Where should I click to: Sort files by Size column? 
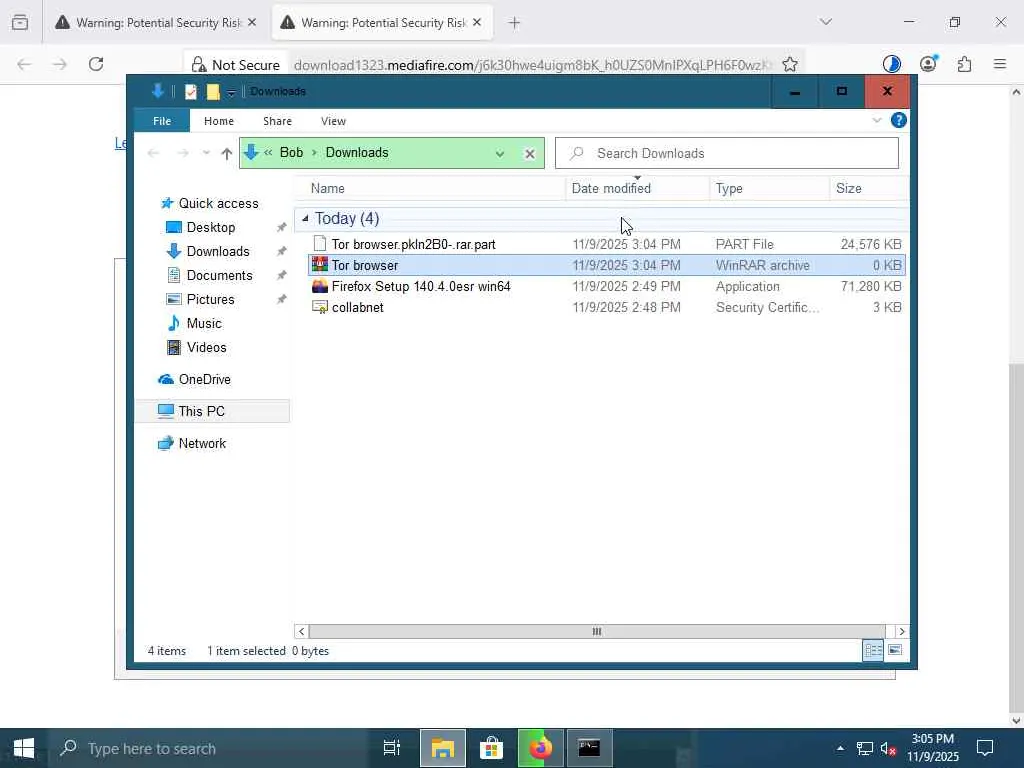(869, 188)
